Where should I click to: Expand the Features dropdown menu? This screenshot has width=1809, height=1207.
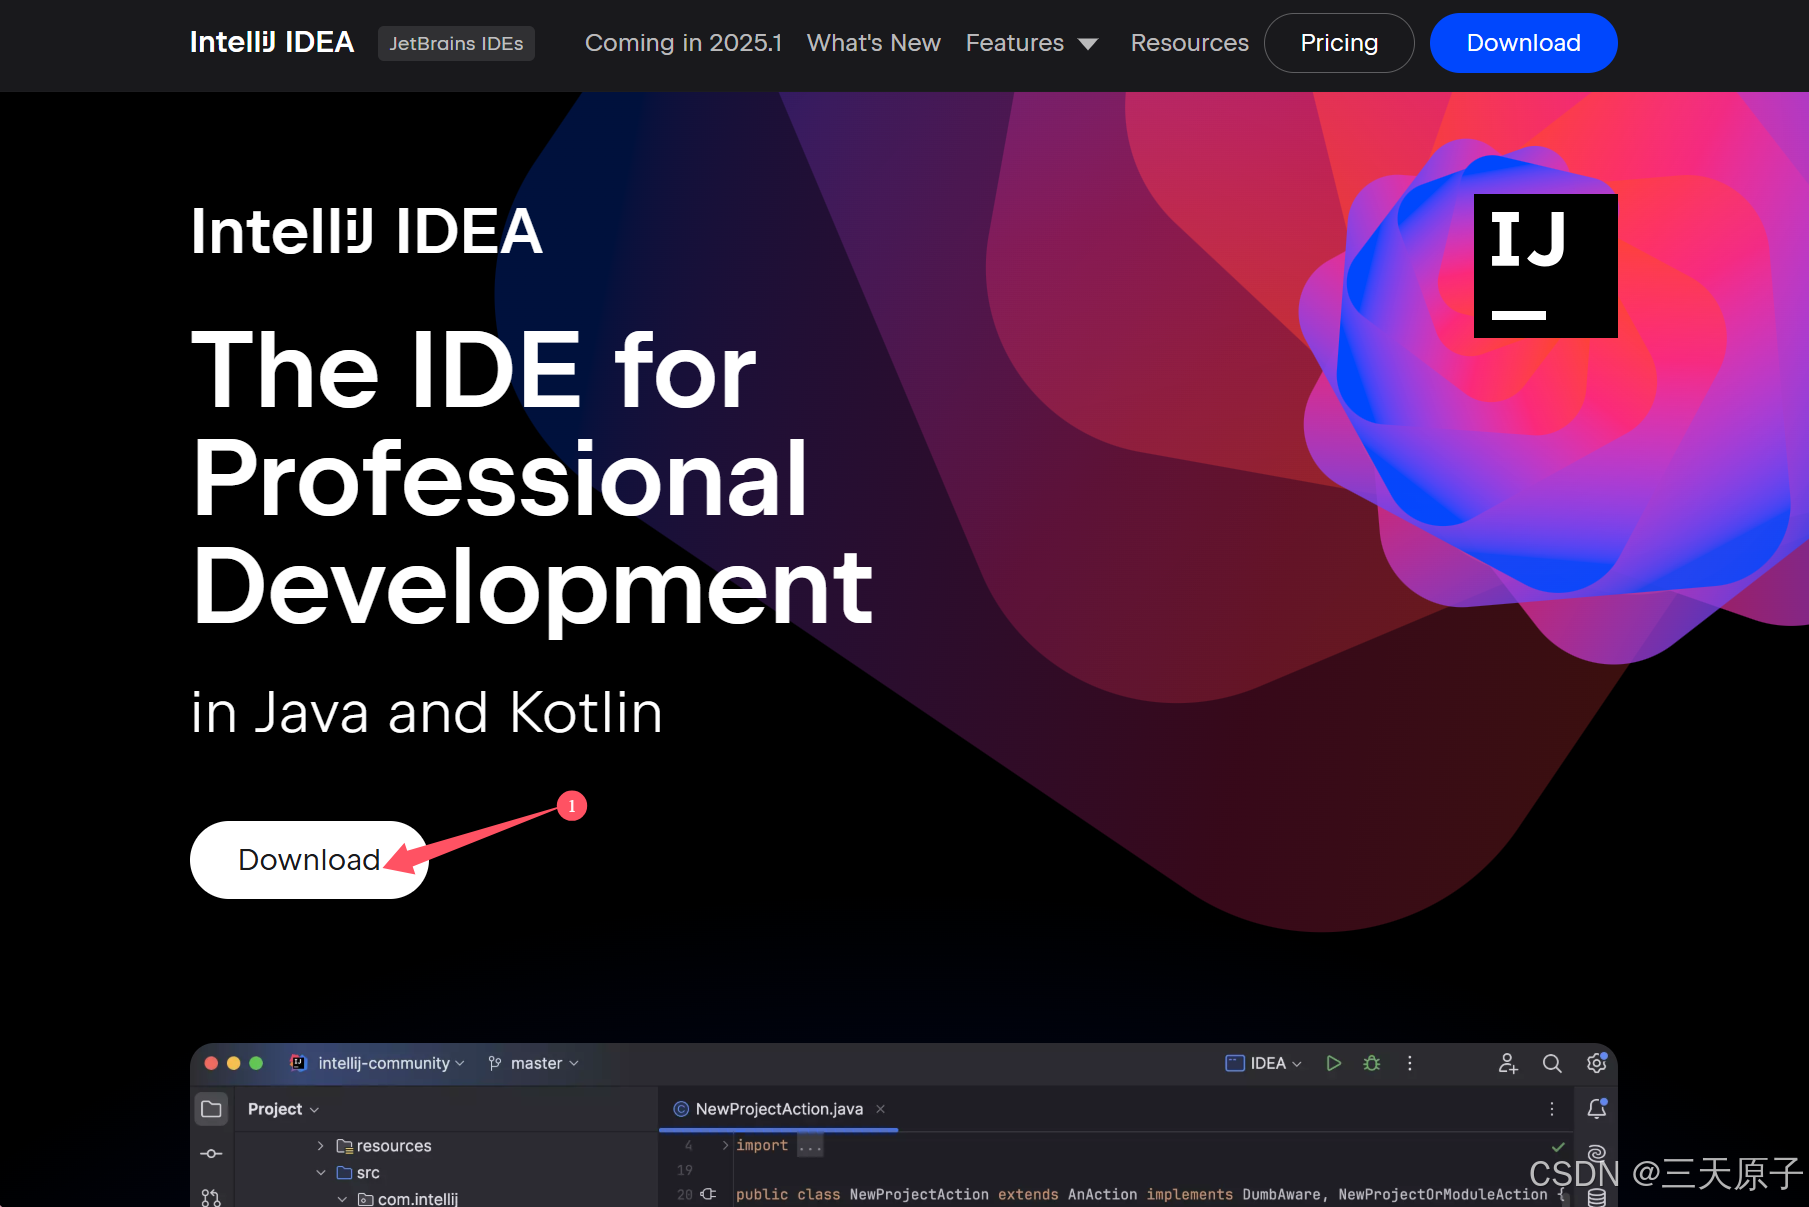pyautogui.click(x=1032, y=43)
